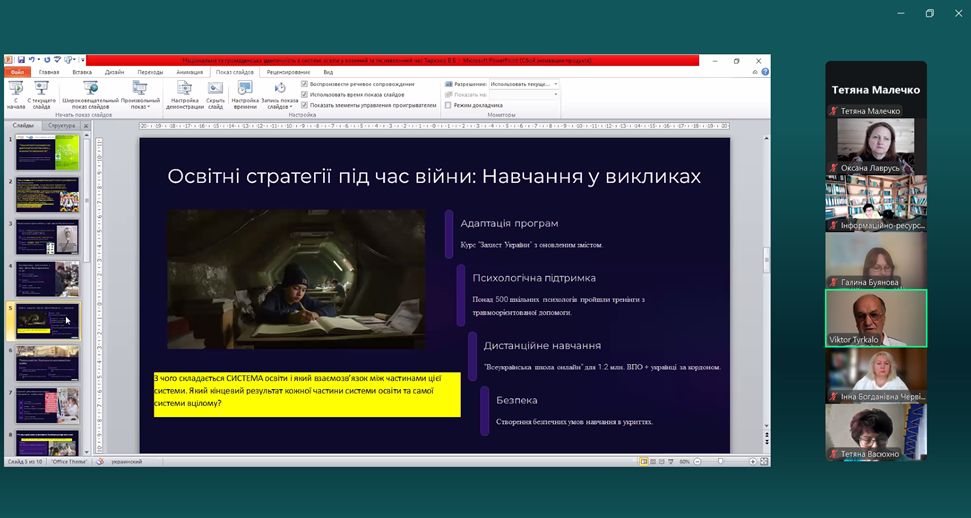Click Set Up Slide Show icon
This screenshot has height=518, width=971.
coord(185,93)
